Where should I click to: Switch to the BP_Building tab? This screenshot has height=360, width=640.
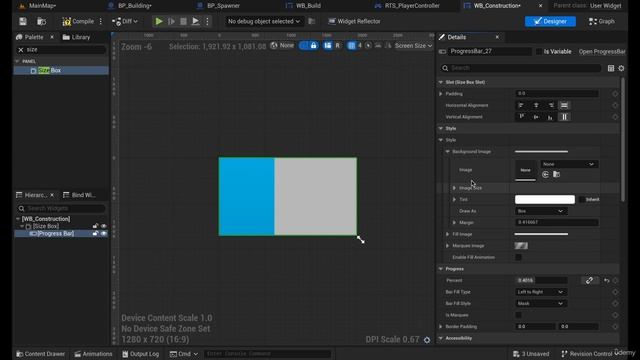point(130,6)
